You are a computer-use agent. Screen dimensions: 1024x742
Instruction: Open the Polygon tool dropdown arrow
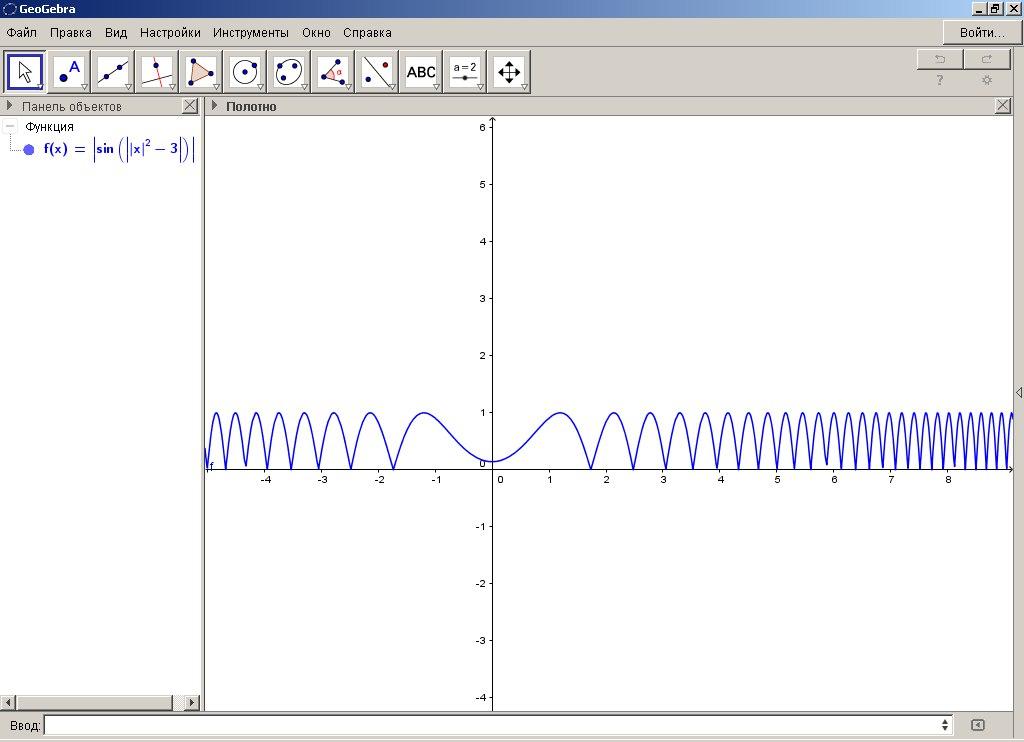pyautogui.click(x=216, y=87)
